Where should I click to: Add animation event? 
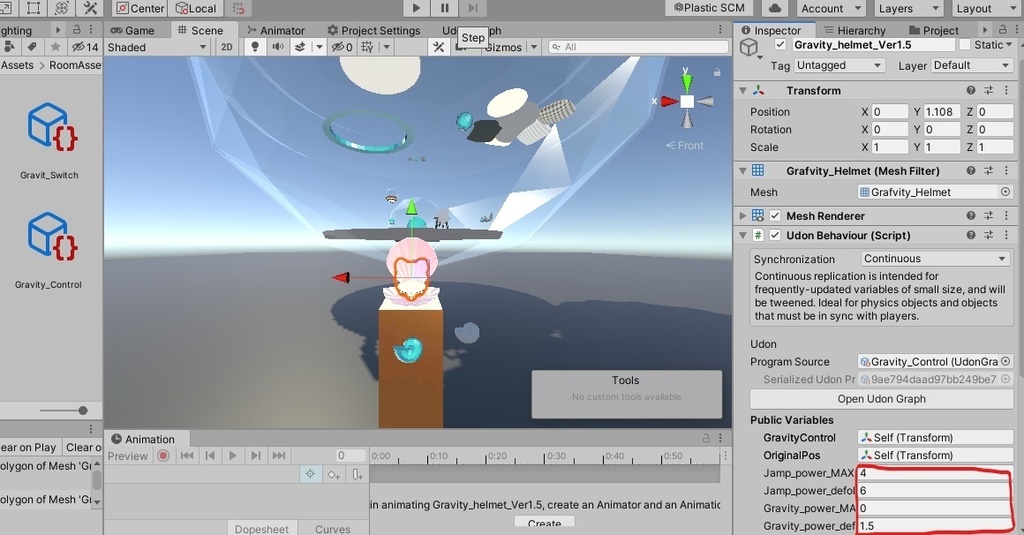[357, 474]
